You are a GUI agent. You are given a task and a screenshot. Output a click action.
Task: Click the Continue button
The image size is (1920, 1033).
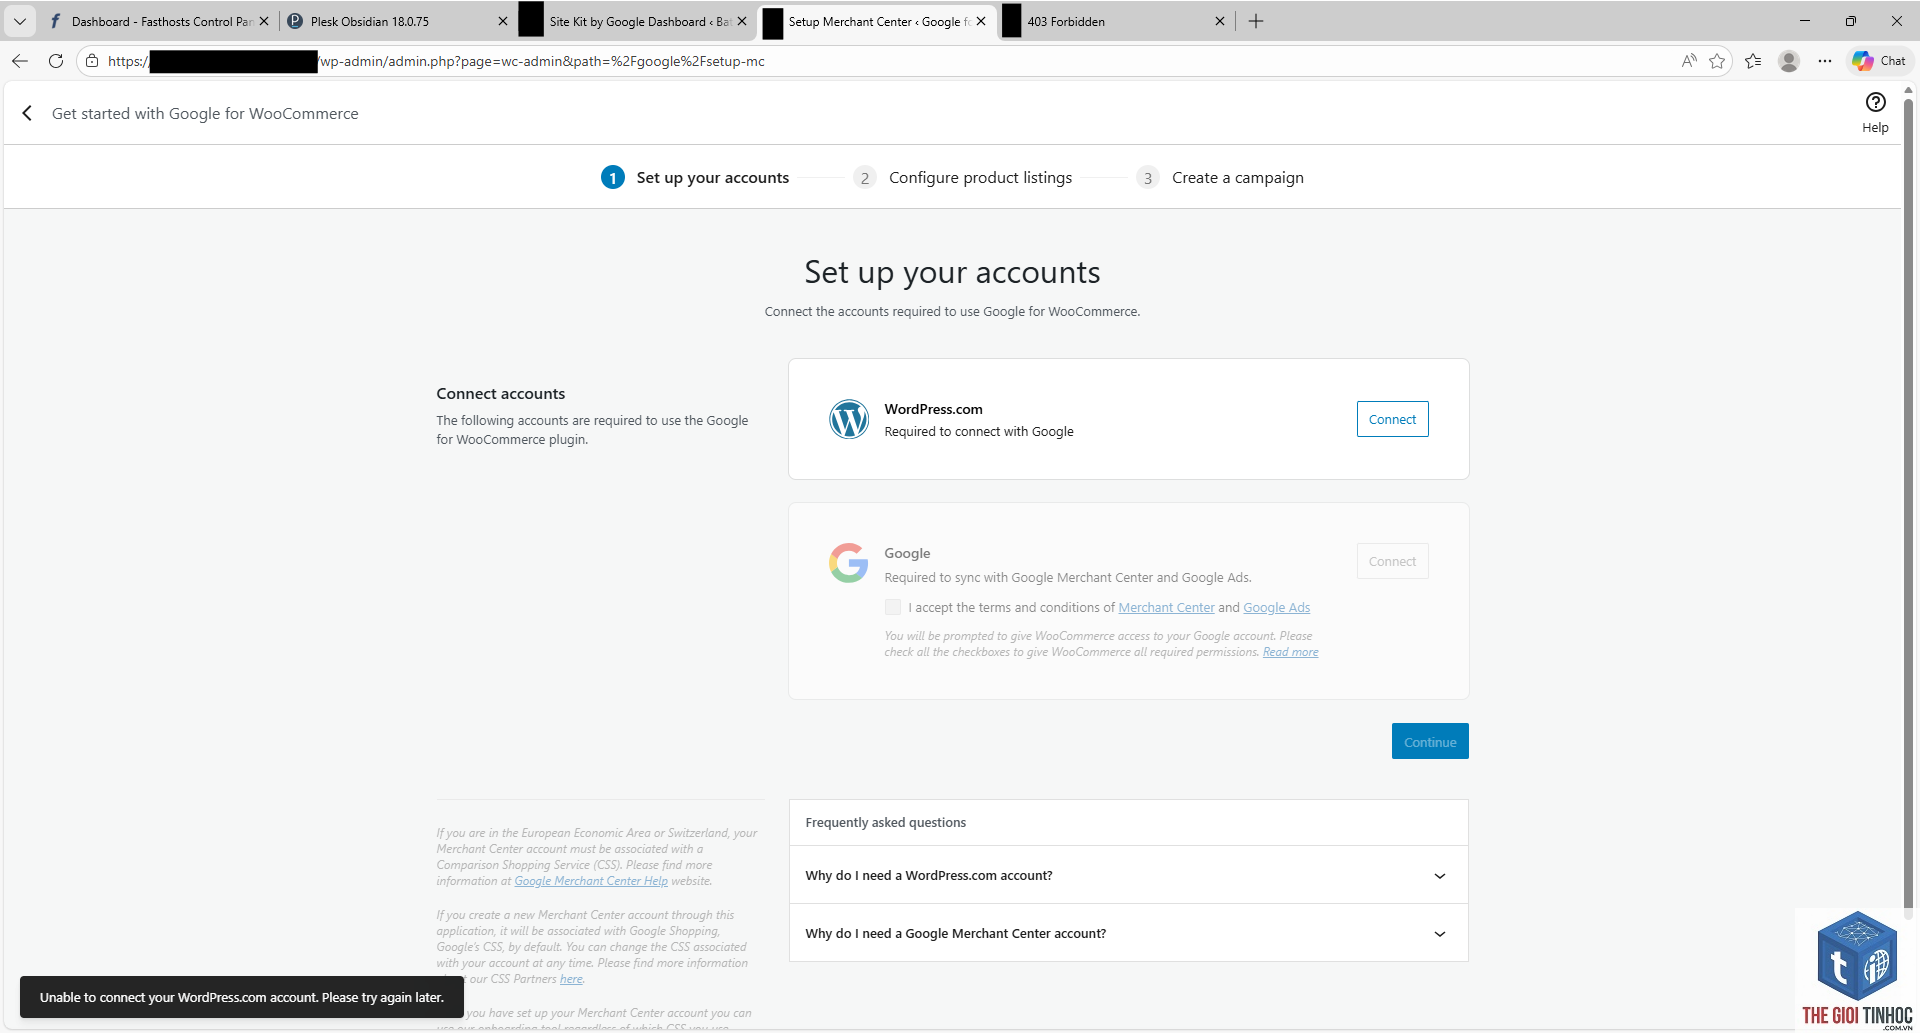coord(1430,741)
